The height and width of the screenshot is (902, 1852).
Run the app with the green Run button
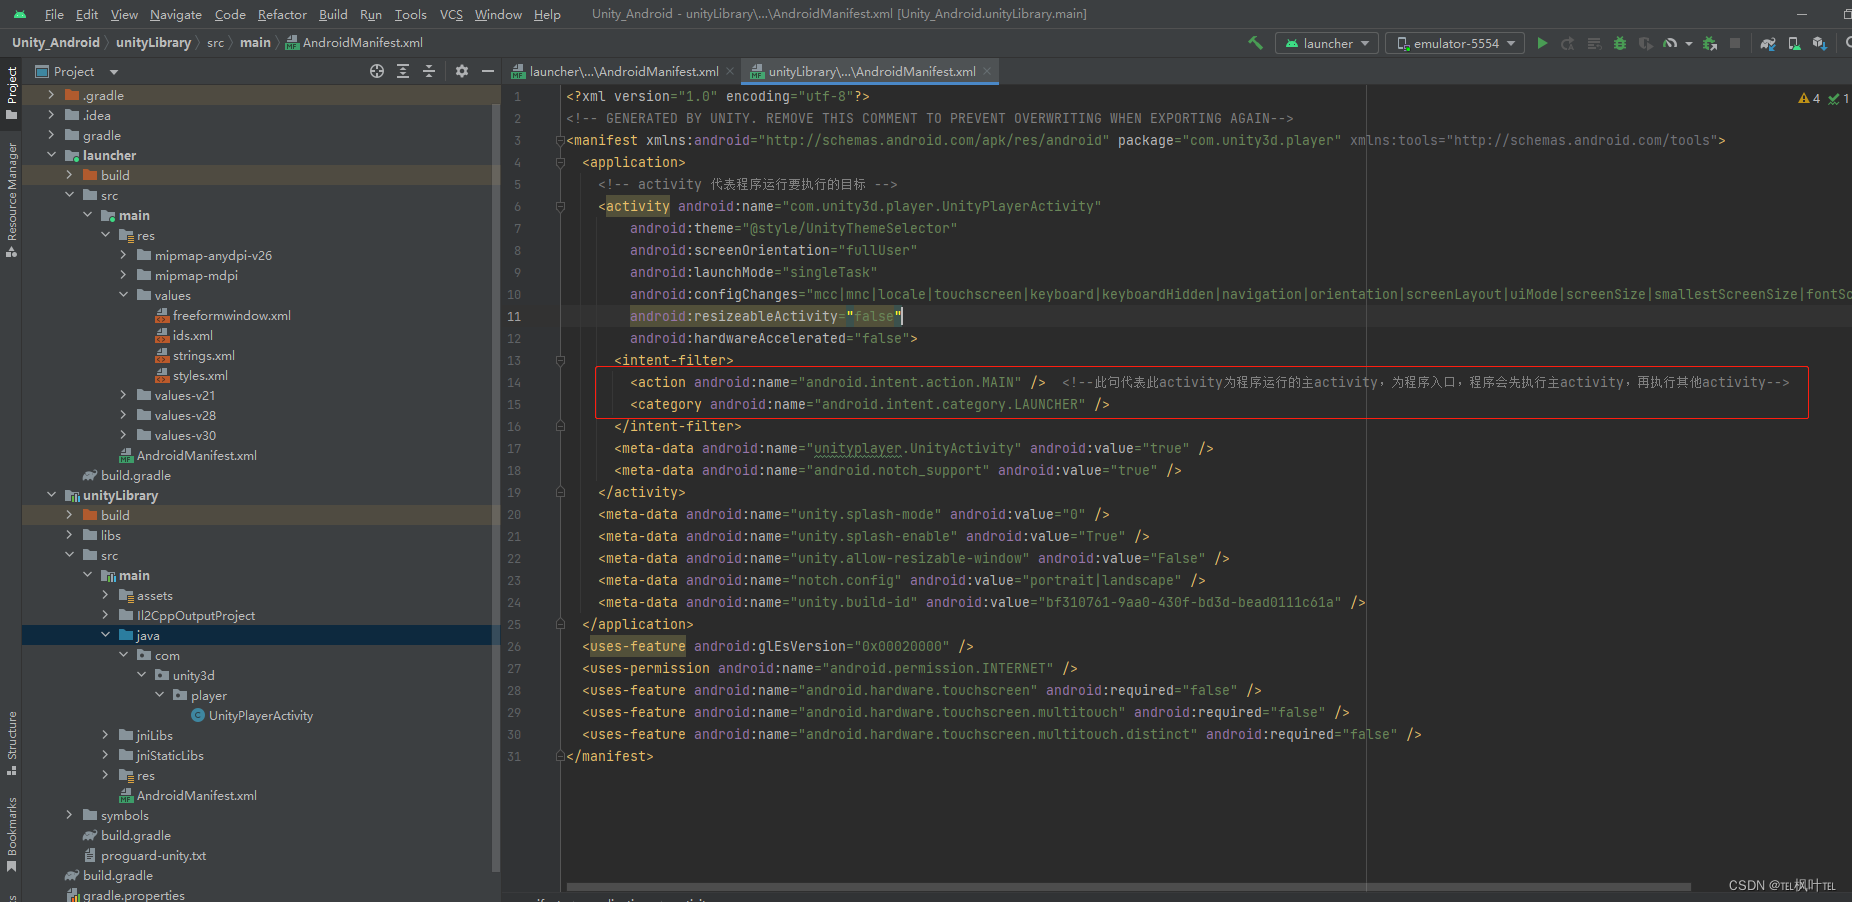click(x=1542, y=43)
